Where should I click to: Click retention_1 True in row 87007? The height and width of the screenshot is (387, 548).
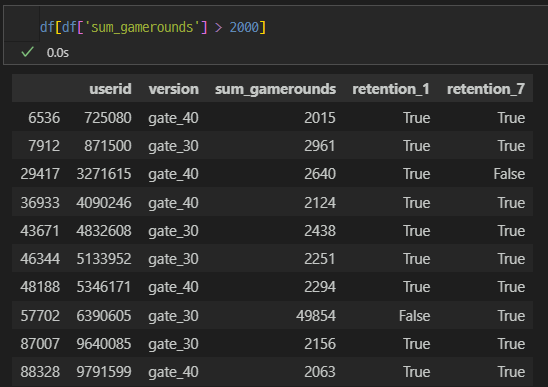click(417, 344)
